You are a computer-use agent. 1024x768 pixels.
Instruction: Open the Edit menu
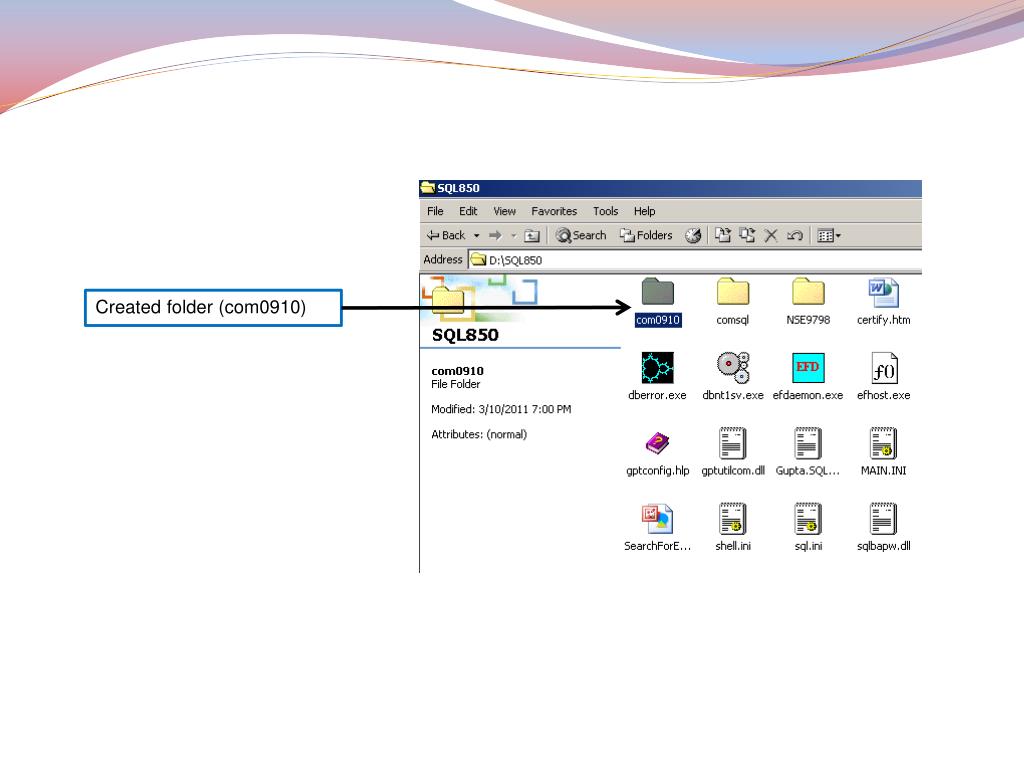pos(468,211)
